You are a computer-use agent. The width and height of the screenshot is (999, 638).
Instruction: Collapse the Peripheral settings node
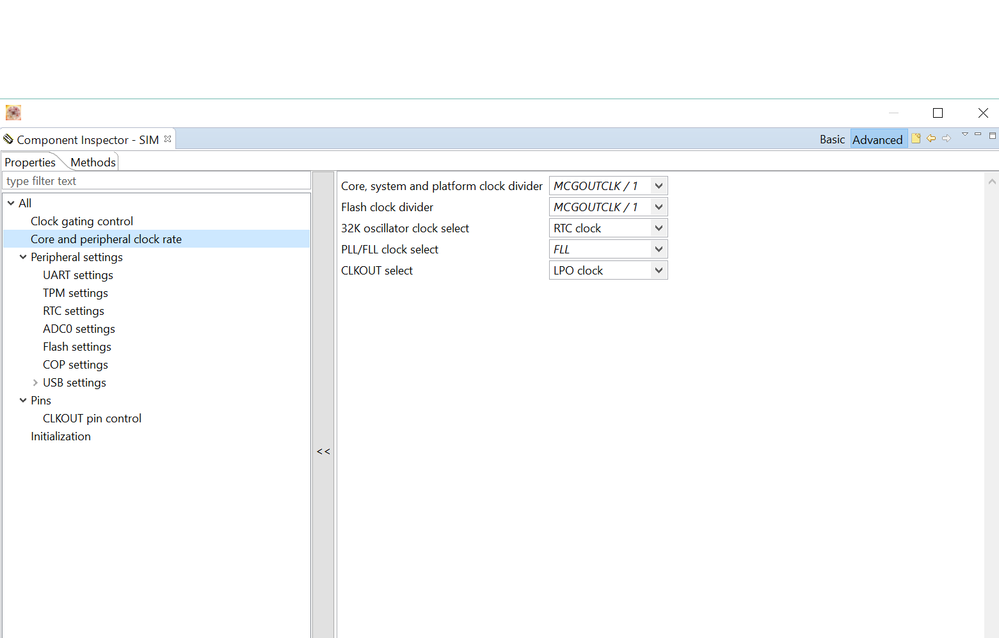tap(23, 257)
